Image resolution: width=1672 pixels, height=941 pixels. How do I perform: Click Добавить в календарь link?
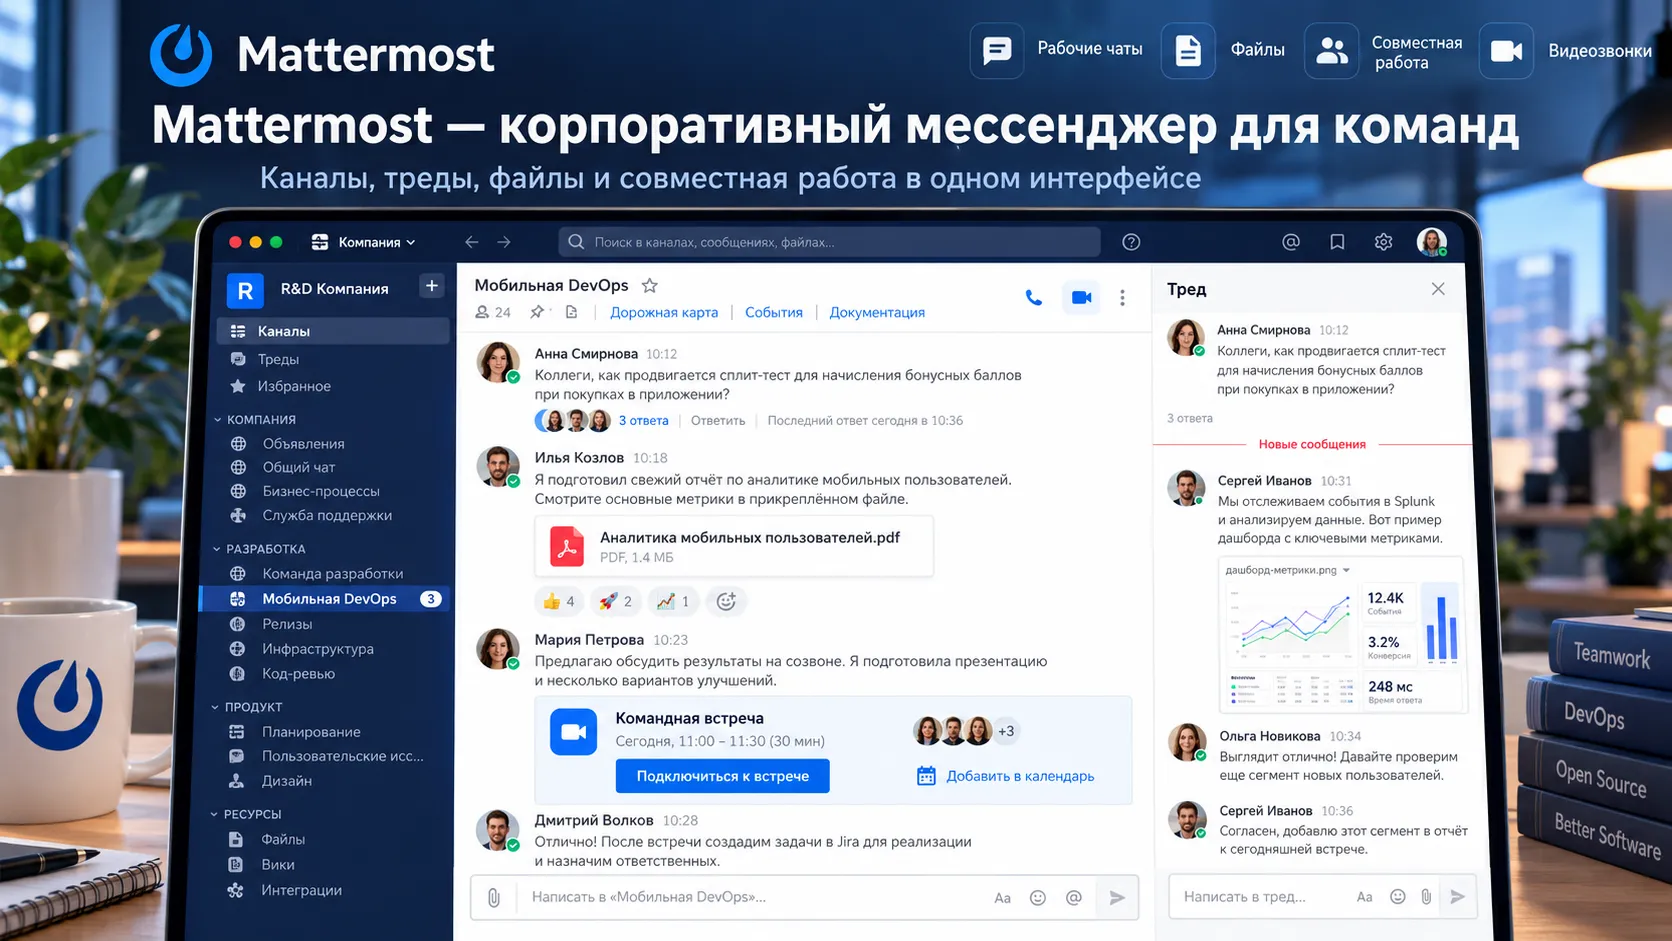[x=1006, y=776]
